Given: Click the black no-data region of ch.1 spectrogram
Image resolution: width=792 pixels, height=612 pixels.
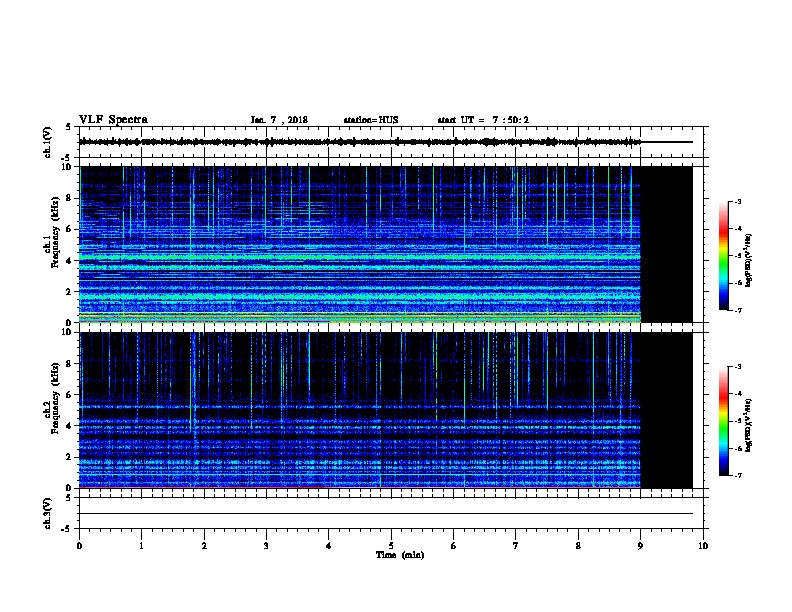Looking at the screenshot, I should 666,244.
